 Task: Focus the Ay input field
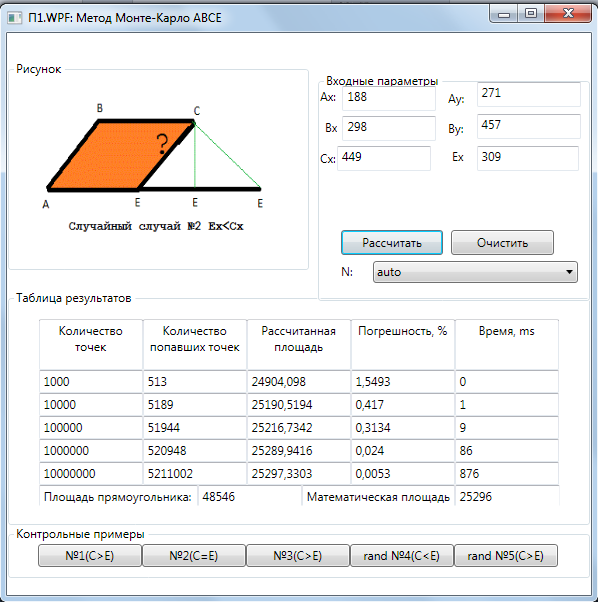point(529,94)
